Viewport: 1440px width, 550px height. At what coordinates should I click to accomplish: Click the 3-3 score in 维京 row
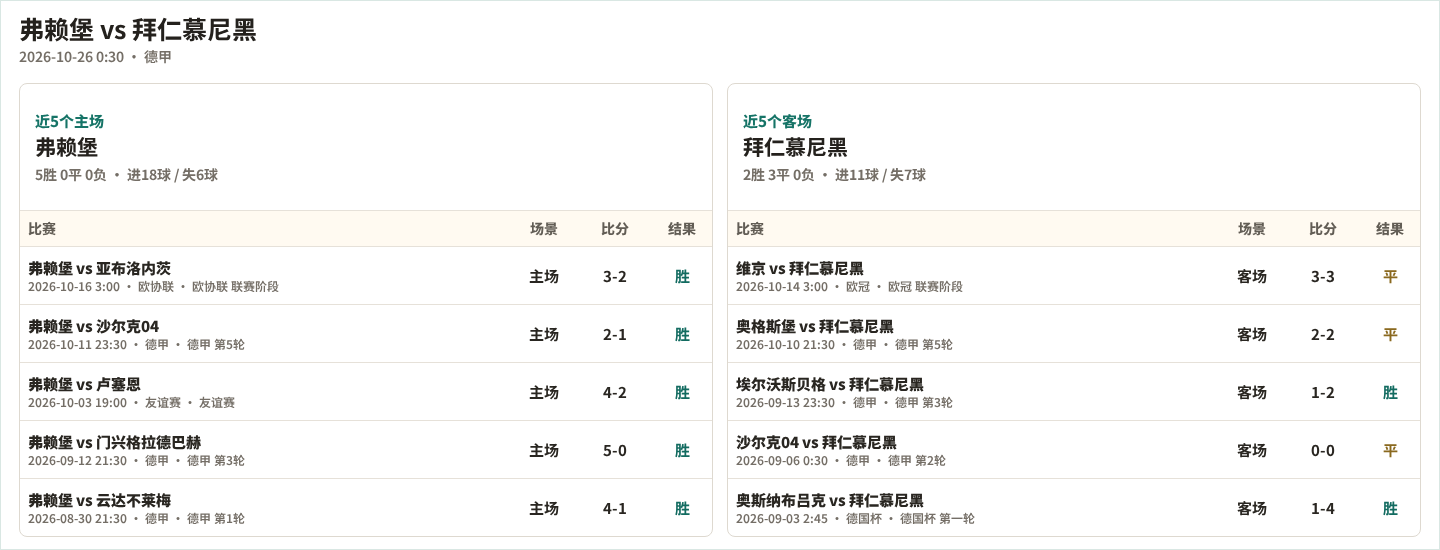(x=1323, y=276)
